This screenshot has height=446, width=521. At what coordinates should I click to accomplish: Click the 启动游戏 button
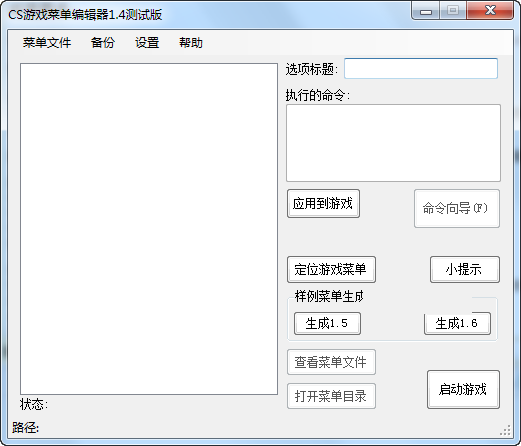pos(463,390)
